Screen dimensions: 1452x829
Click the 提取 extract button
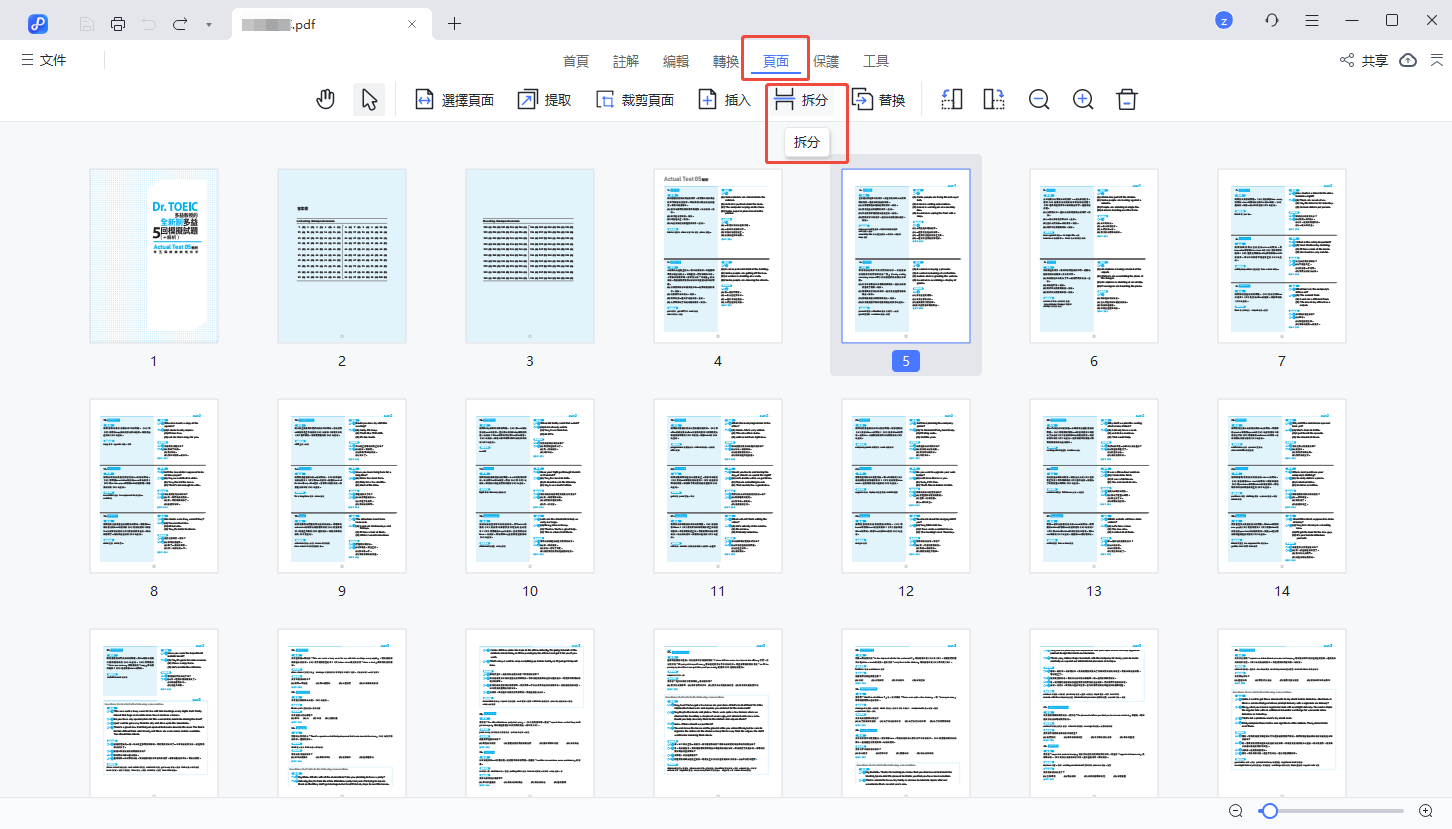[545, 100]
